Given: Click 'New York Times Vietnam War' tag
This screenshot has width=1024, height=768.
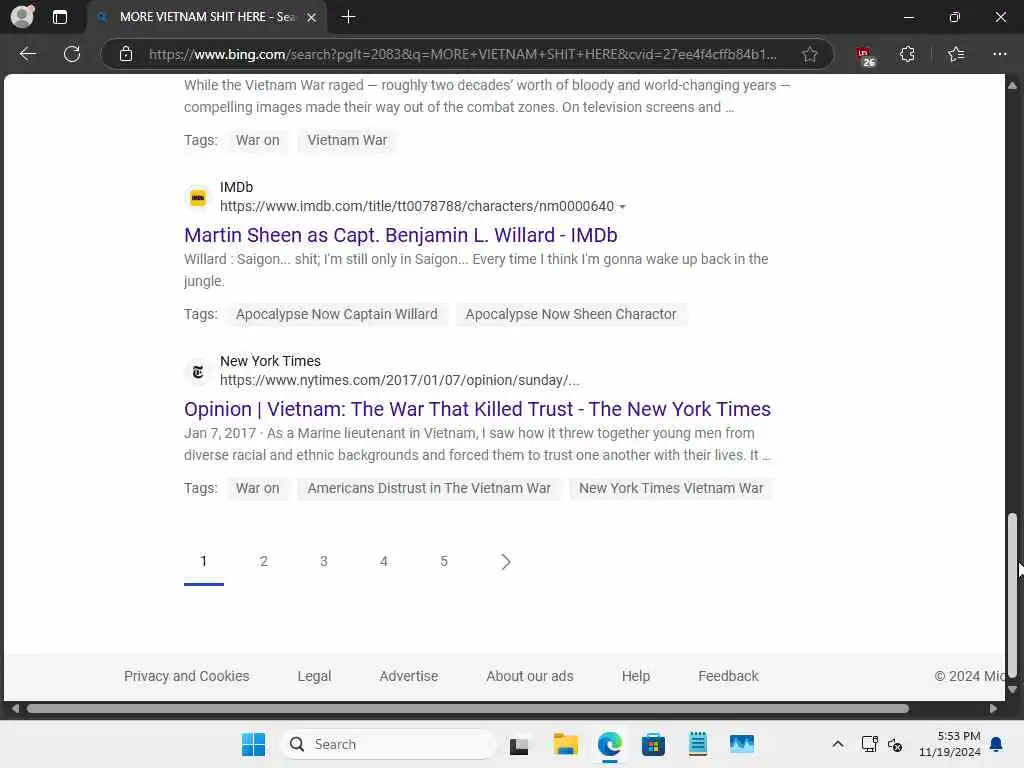Looking at the screenshot, I should tap(671, 488).
